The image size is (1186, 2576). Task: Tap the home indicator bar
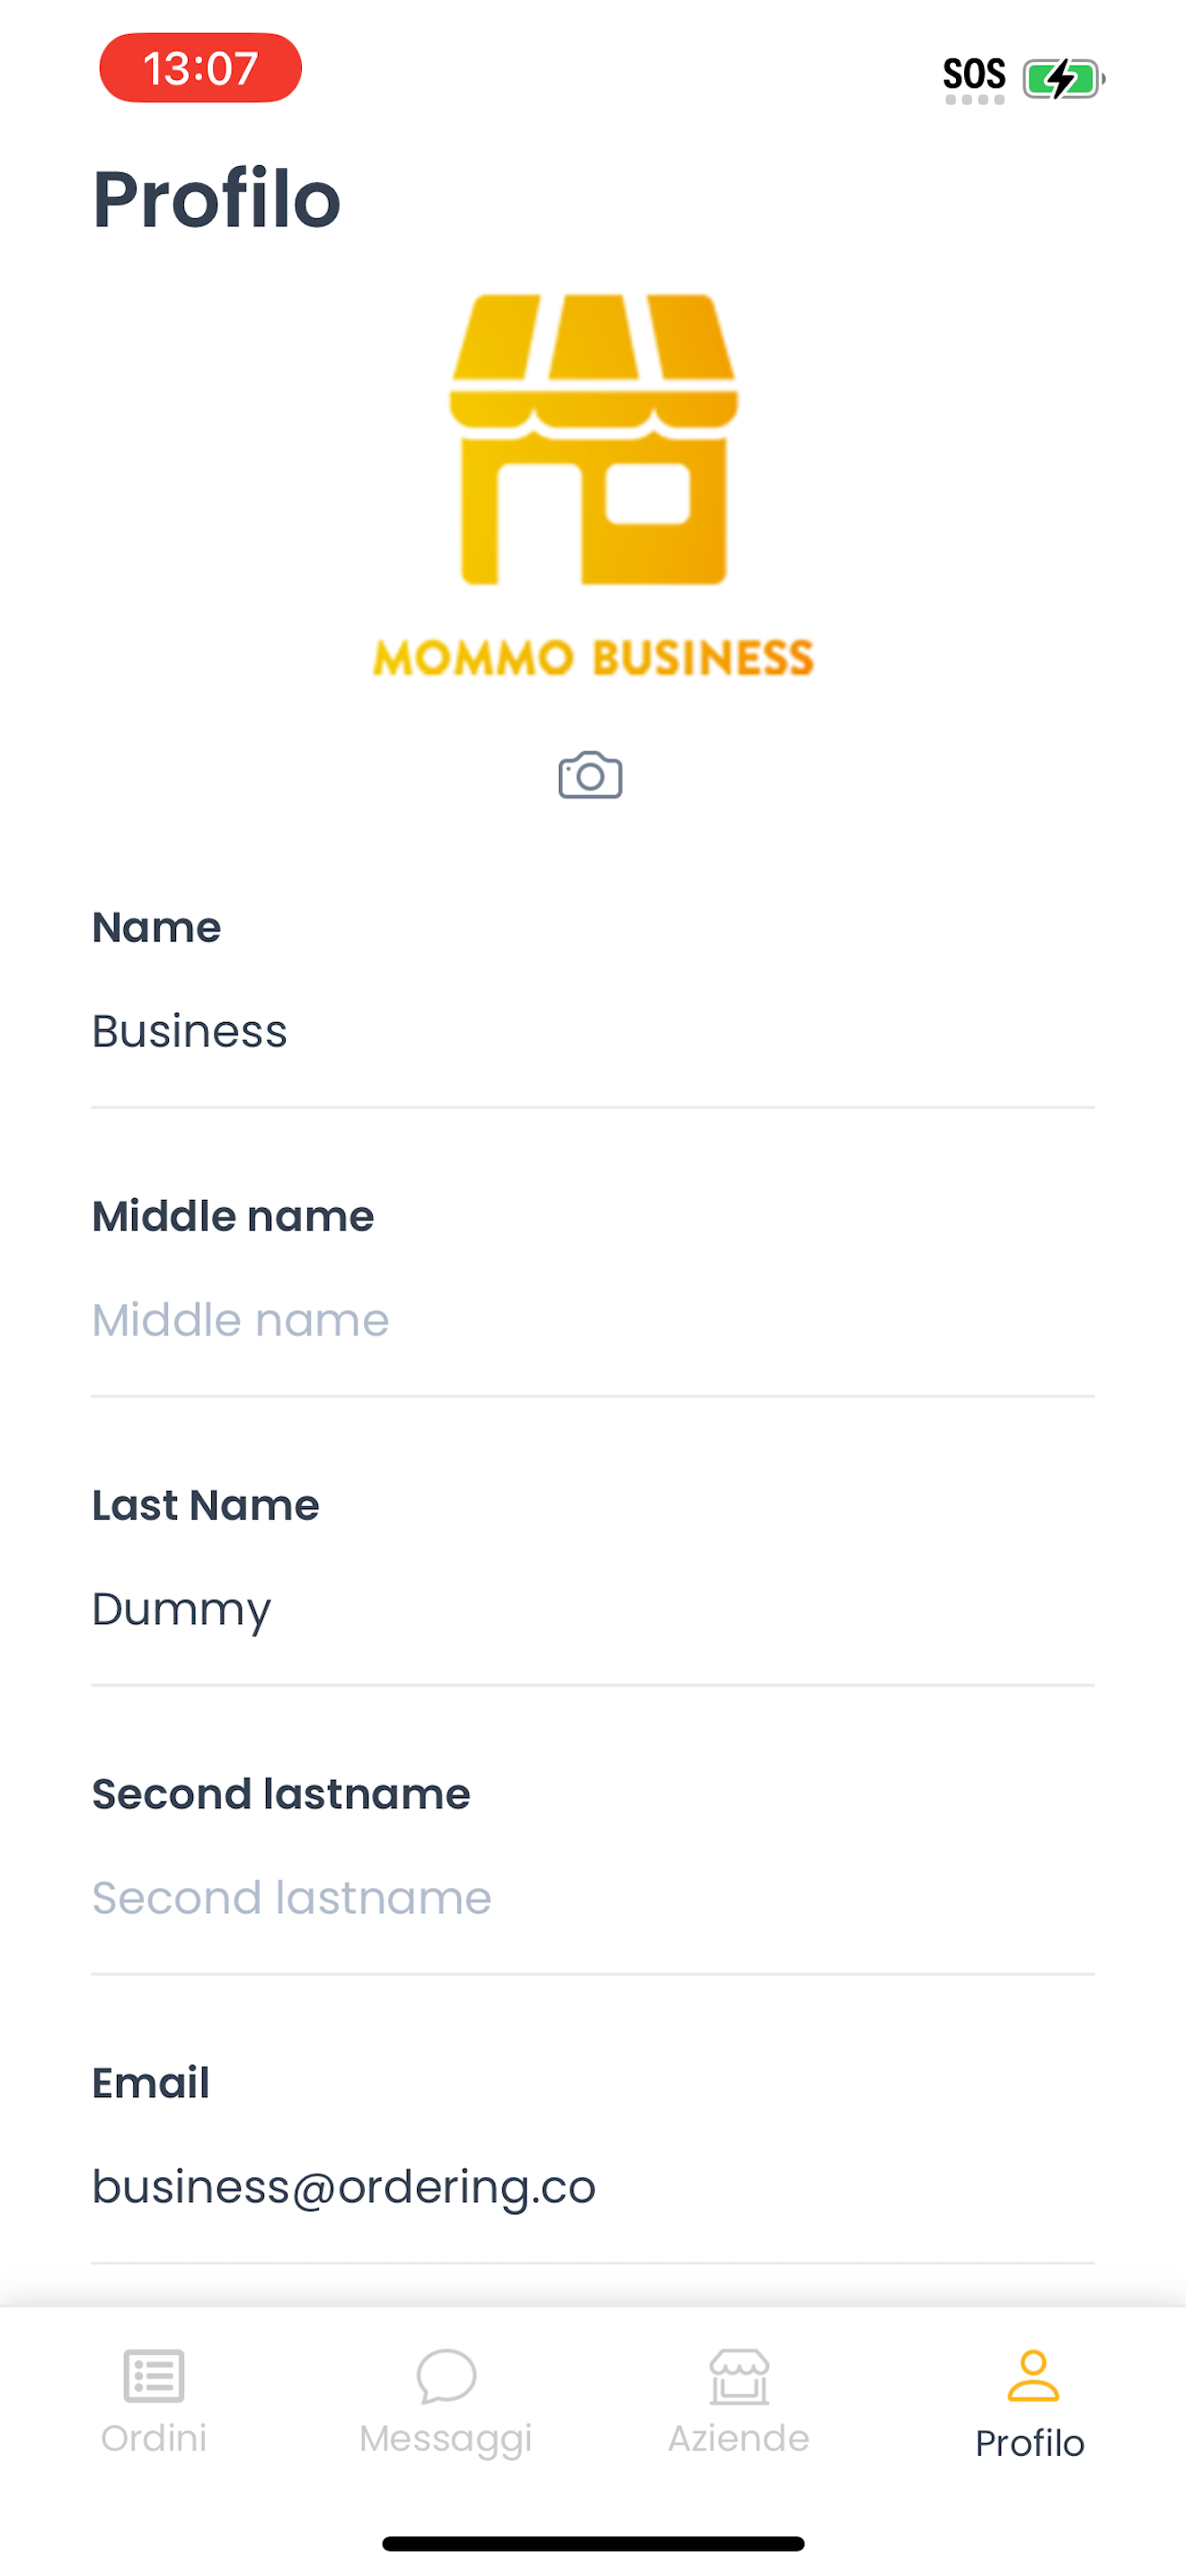point(593,2543)
